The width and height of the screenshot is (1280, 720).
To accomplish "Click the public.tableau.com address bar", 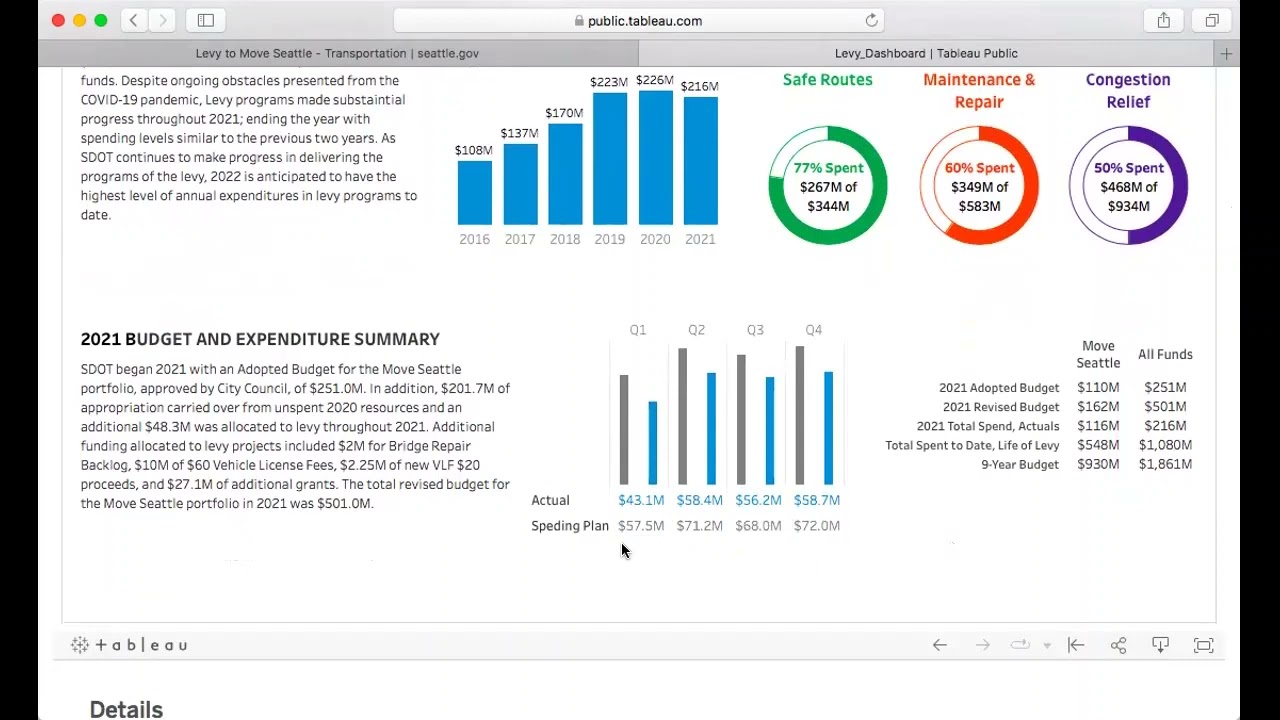I will pos(638,20).
